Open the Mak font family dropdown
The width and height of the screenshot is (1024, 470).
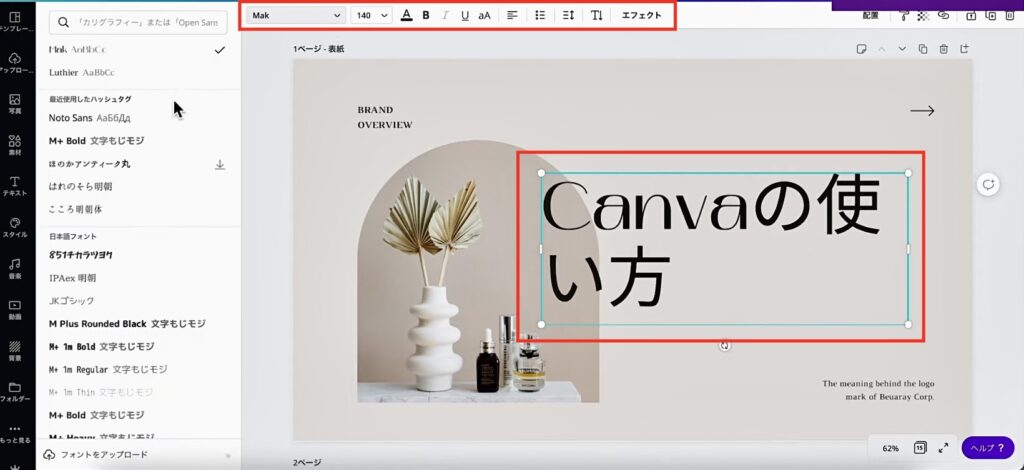click(296, 15)
